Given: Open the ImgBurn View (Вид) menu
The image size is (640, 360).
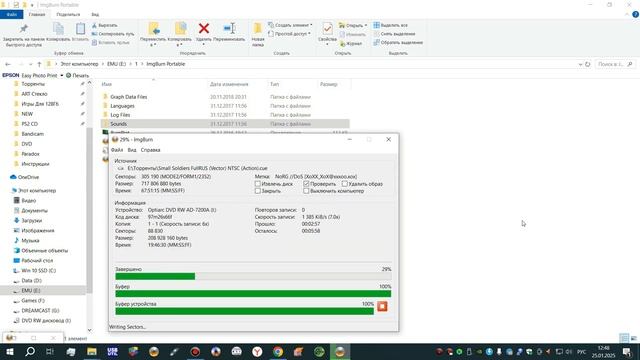Looking at the screenshot, I should 132,150.
